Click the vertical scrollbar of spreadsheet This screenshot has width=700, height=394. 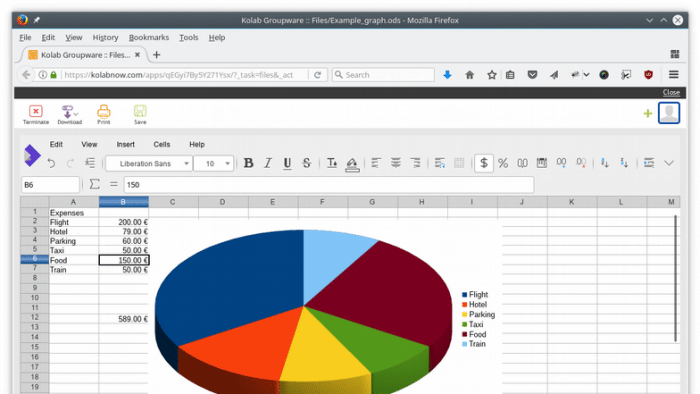(675, 278)
